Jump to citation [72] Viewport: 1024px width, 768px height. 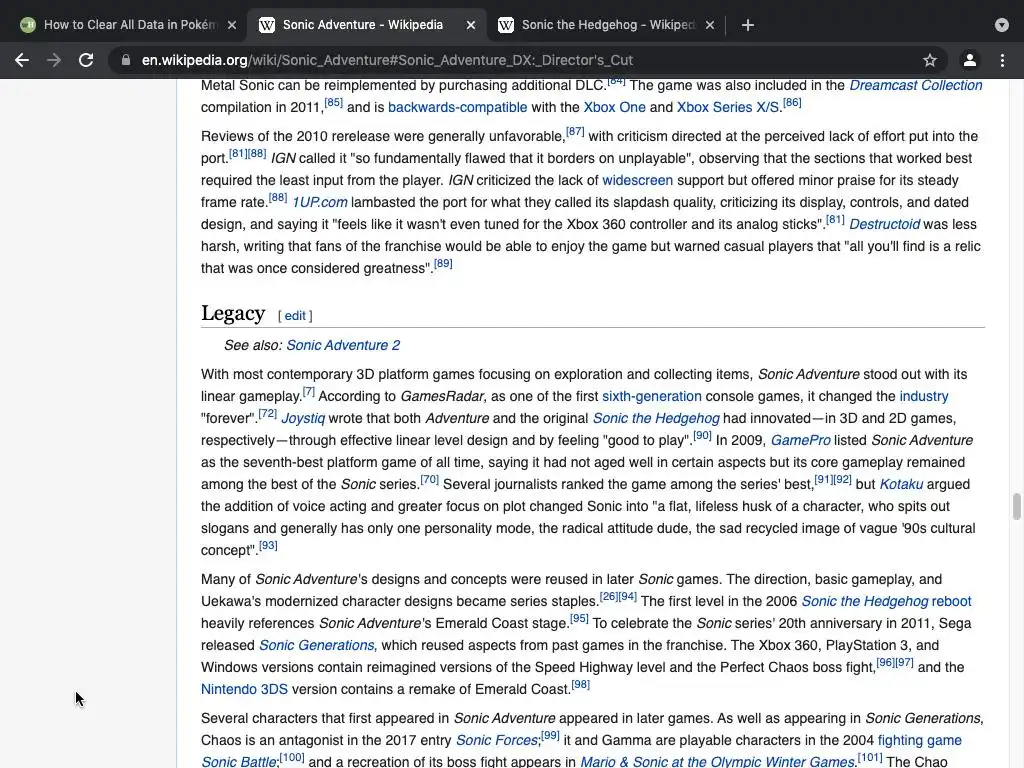[x=268, y=413]
